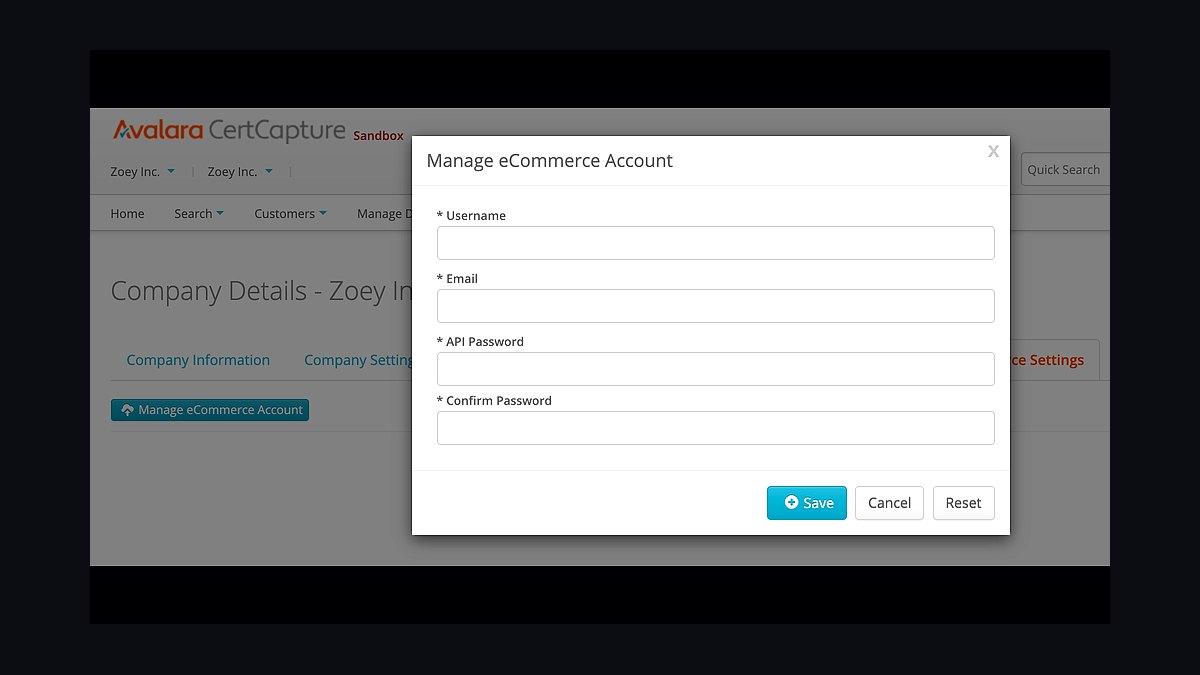Click the "Sandbox" label beside the logo
Viewport: 1200px width, 675px height.
[x=378, y=136]
